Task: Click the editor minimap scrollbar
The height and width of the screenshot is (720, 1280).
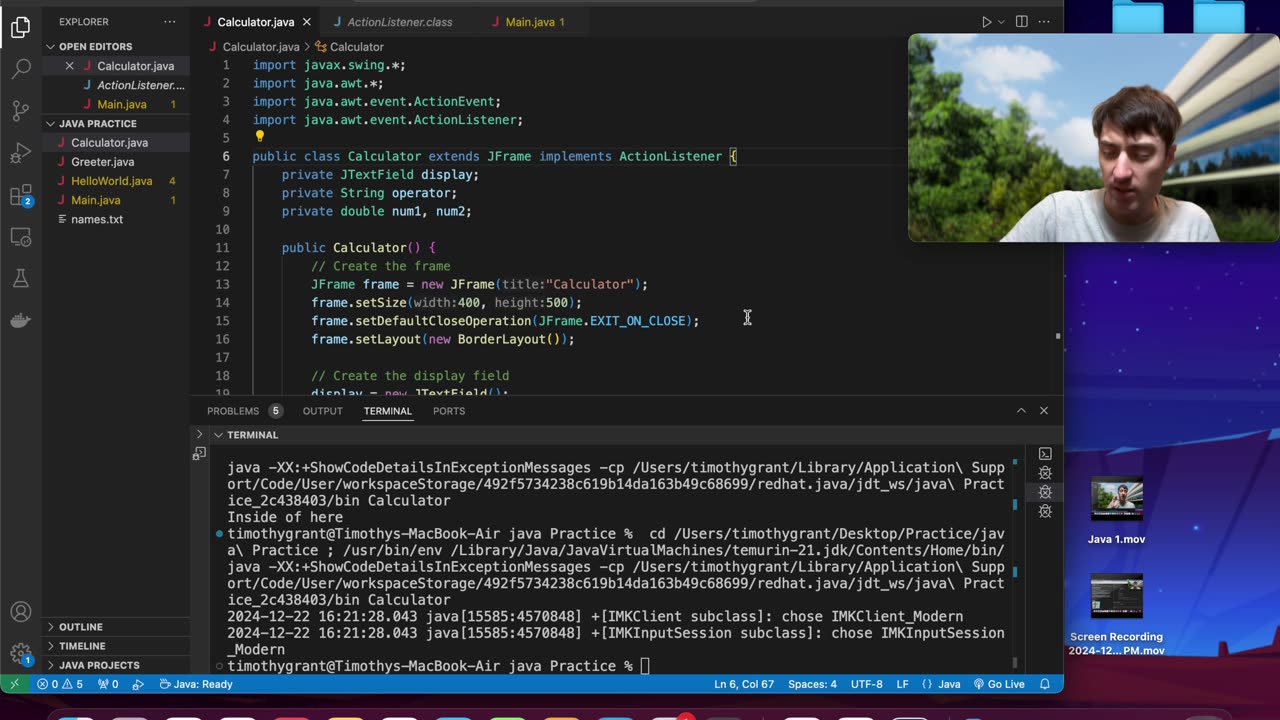Action: (1058, 335)
